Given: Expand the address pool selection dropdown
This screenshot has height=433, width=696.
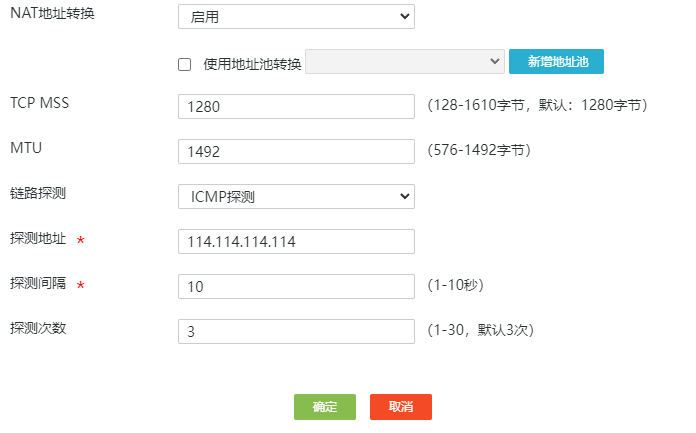Looking at the screenshot, I should 405,62.
